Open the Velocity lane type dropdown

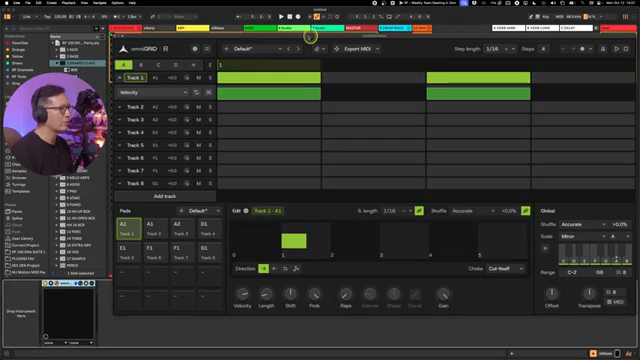pyautogui.click(x=153, y=93)
